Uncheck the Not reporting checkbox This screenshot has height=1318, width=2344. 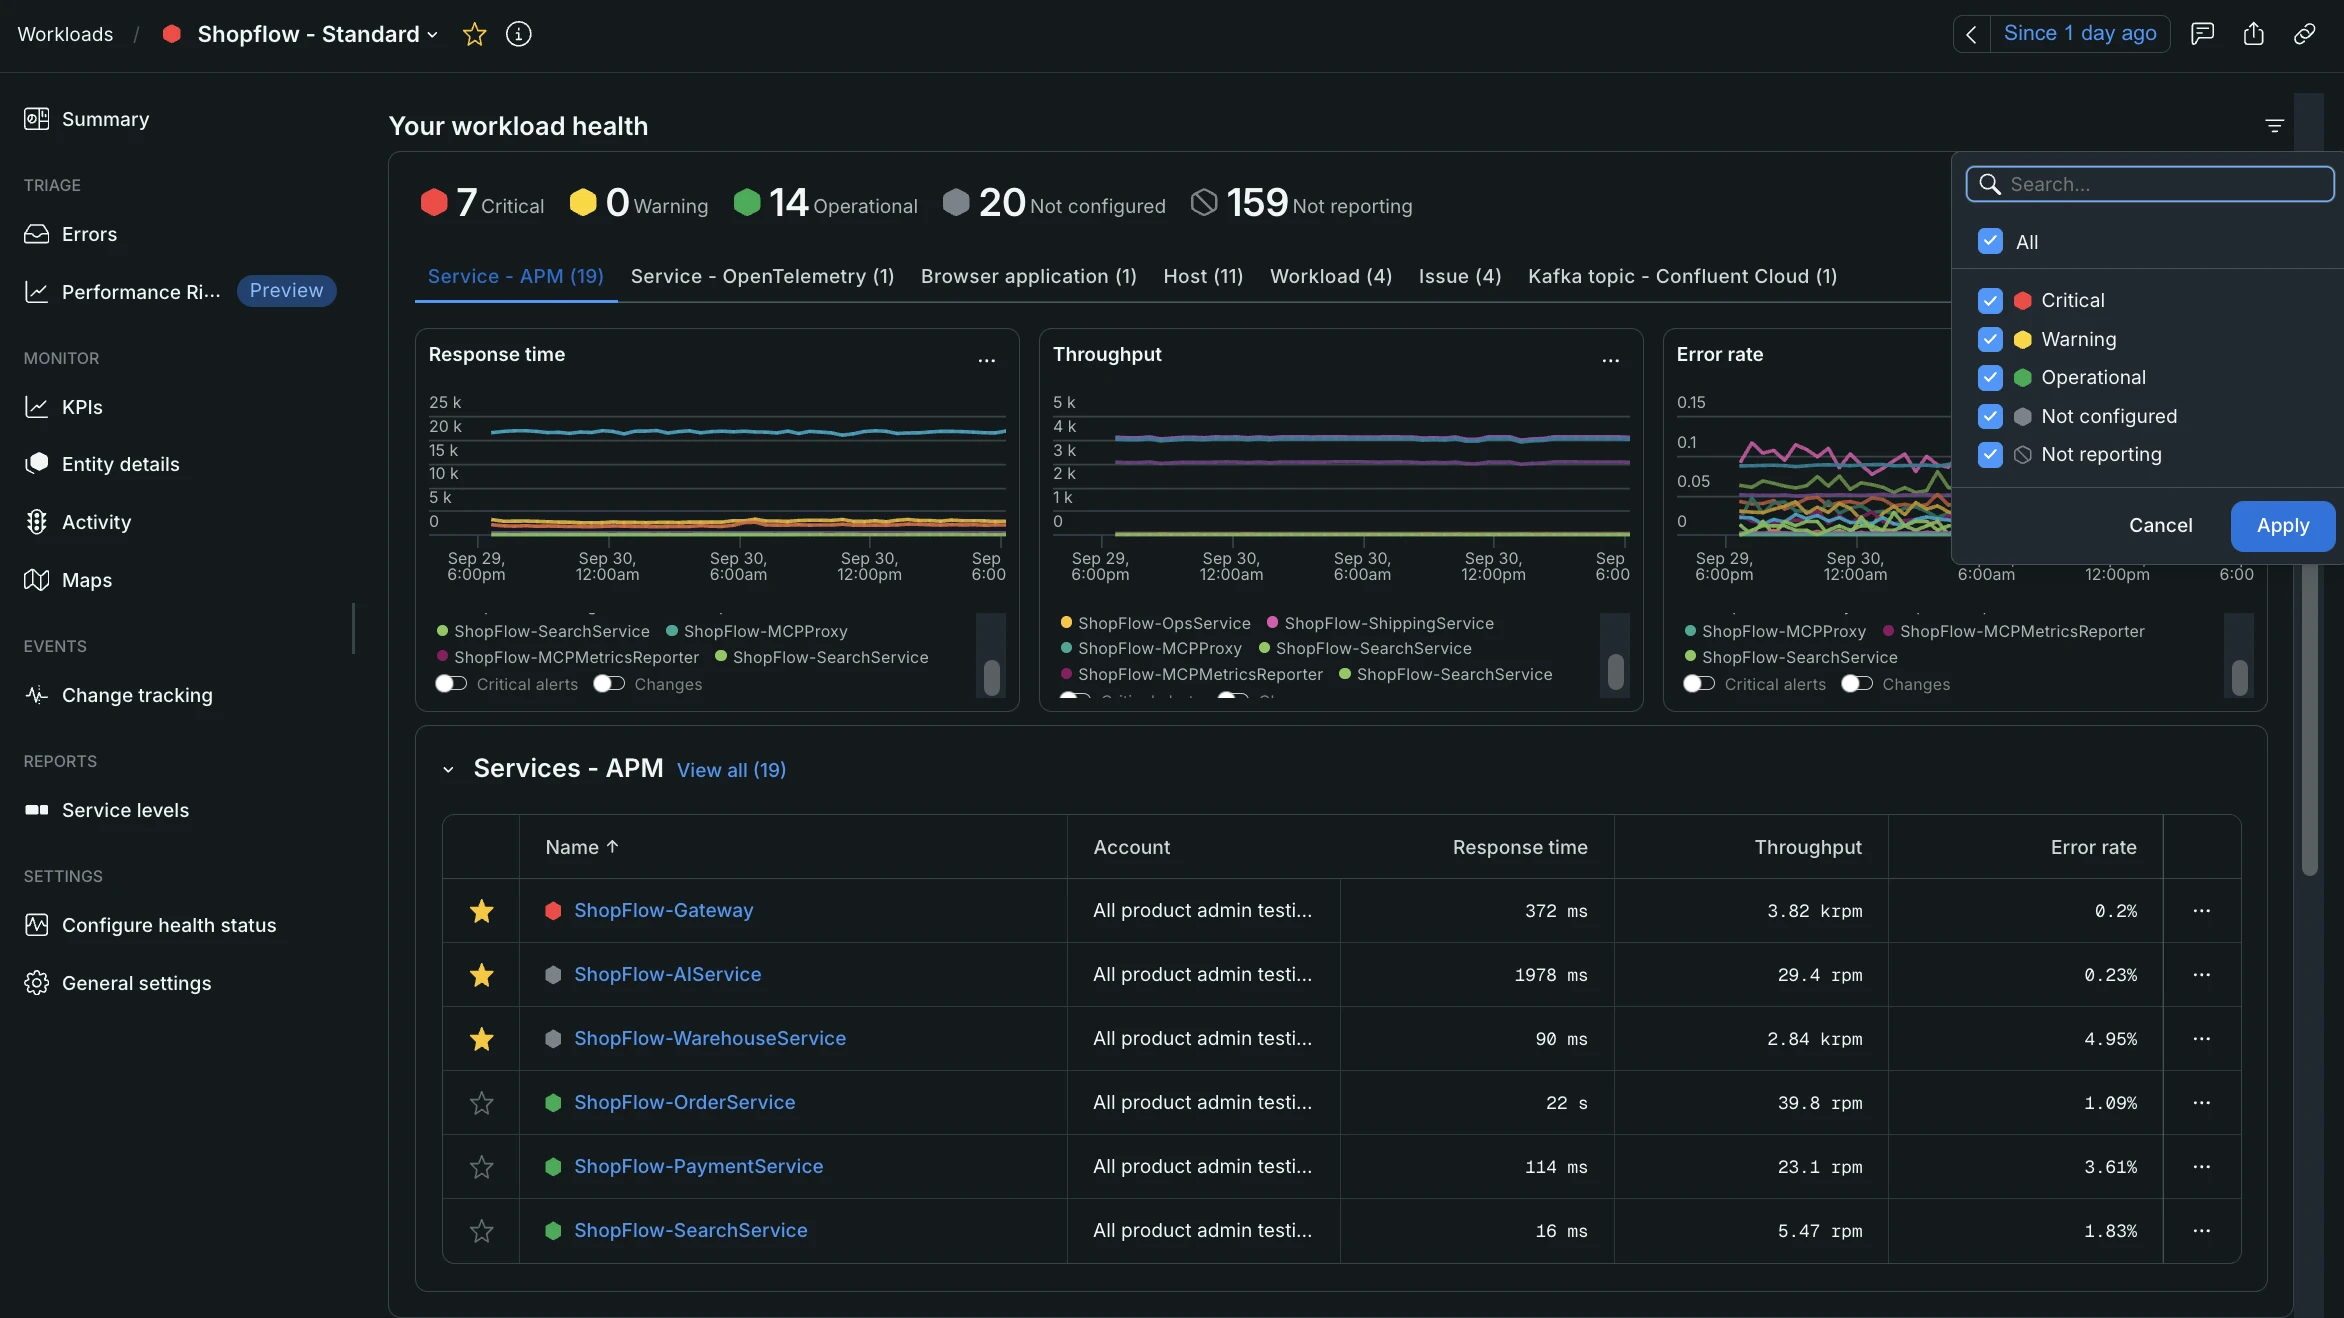(x=1990, y=455)
